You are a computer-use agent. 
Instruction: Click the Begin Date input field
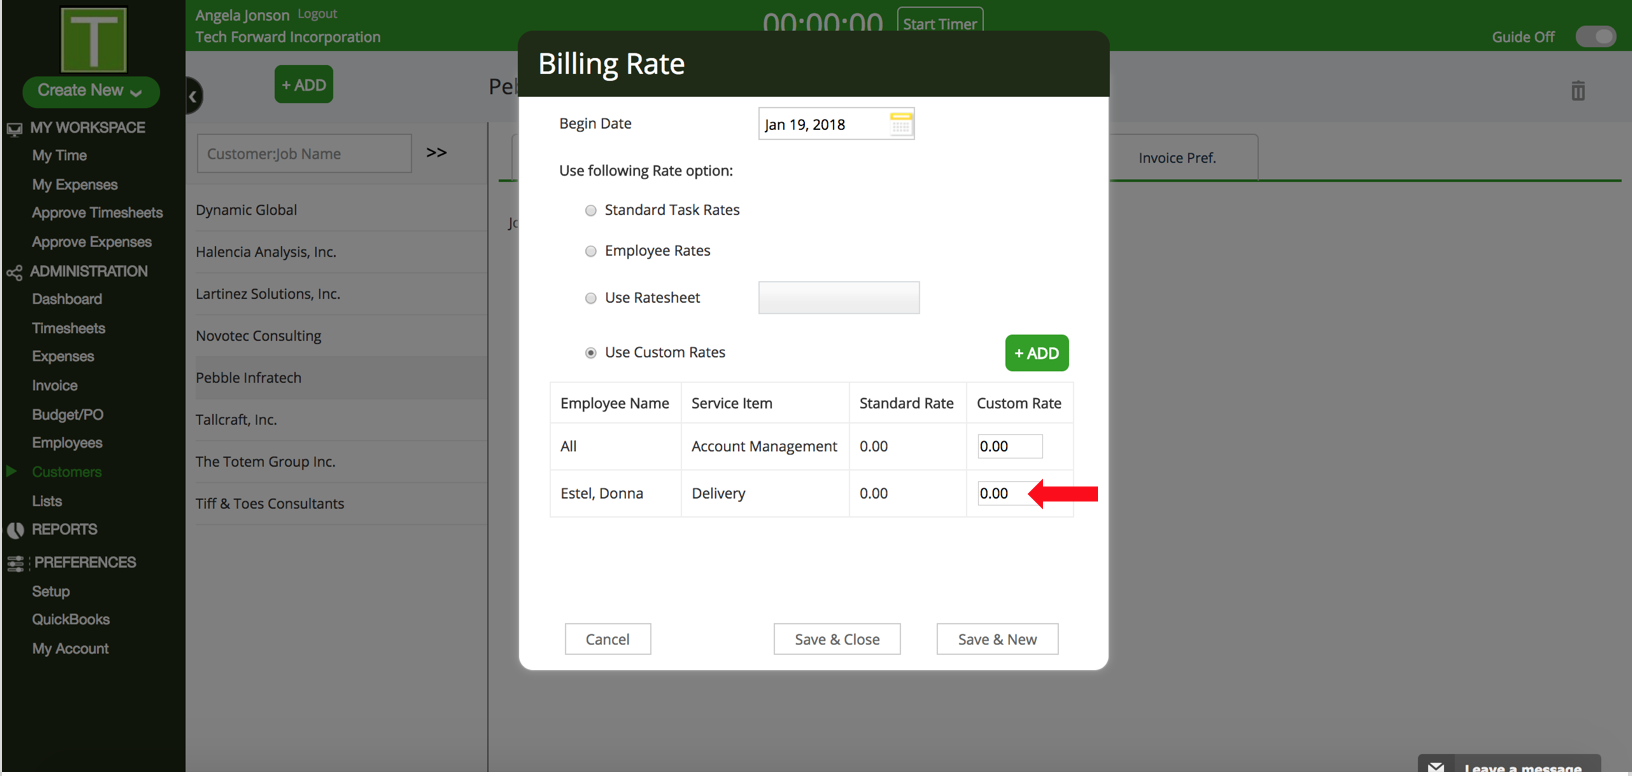point(836,124)
